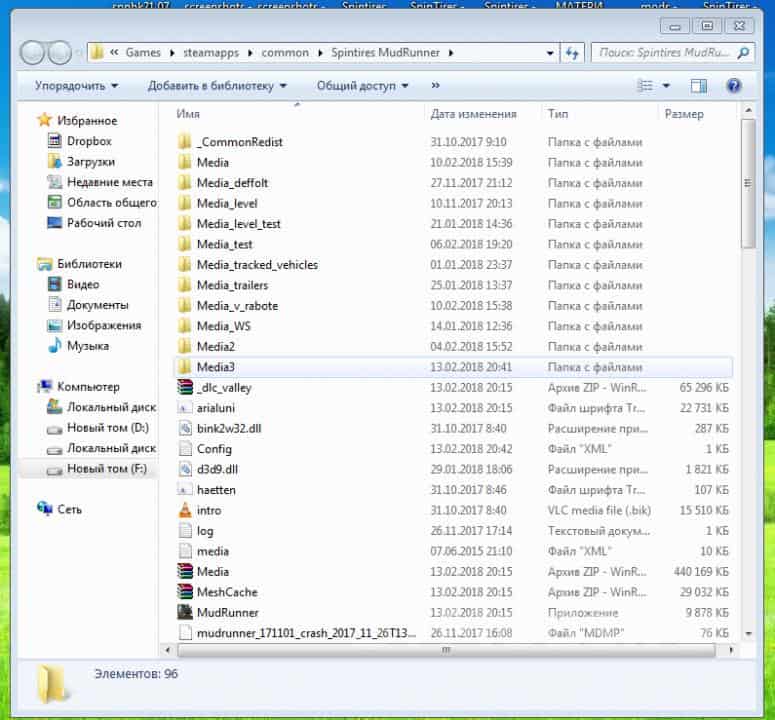This screenshot has width=775, height=720.
Task: Select the MudRunner application icon
Action: [x=185, y=612]
